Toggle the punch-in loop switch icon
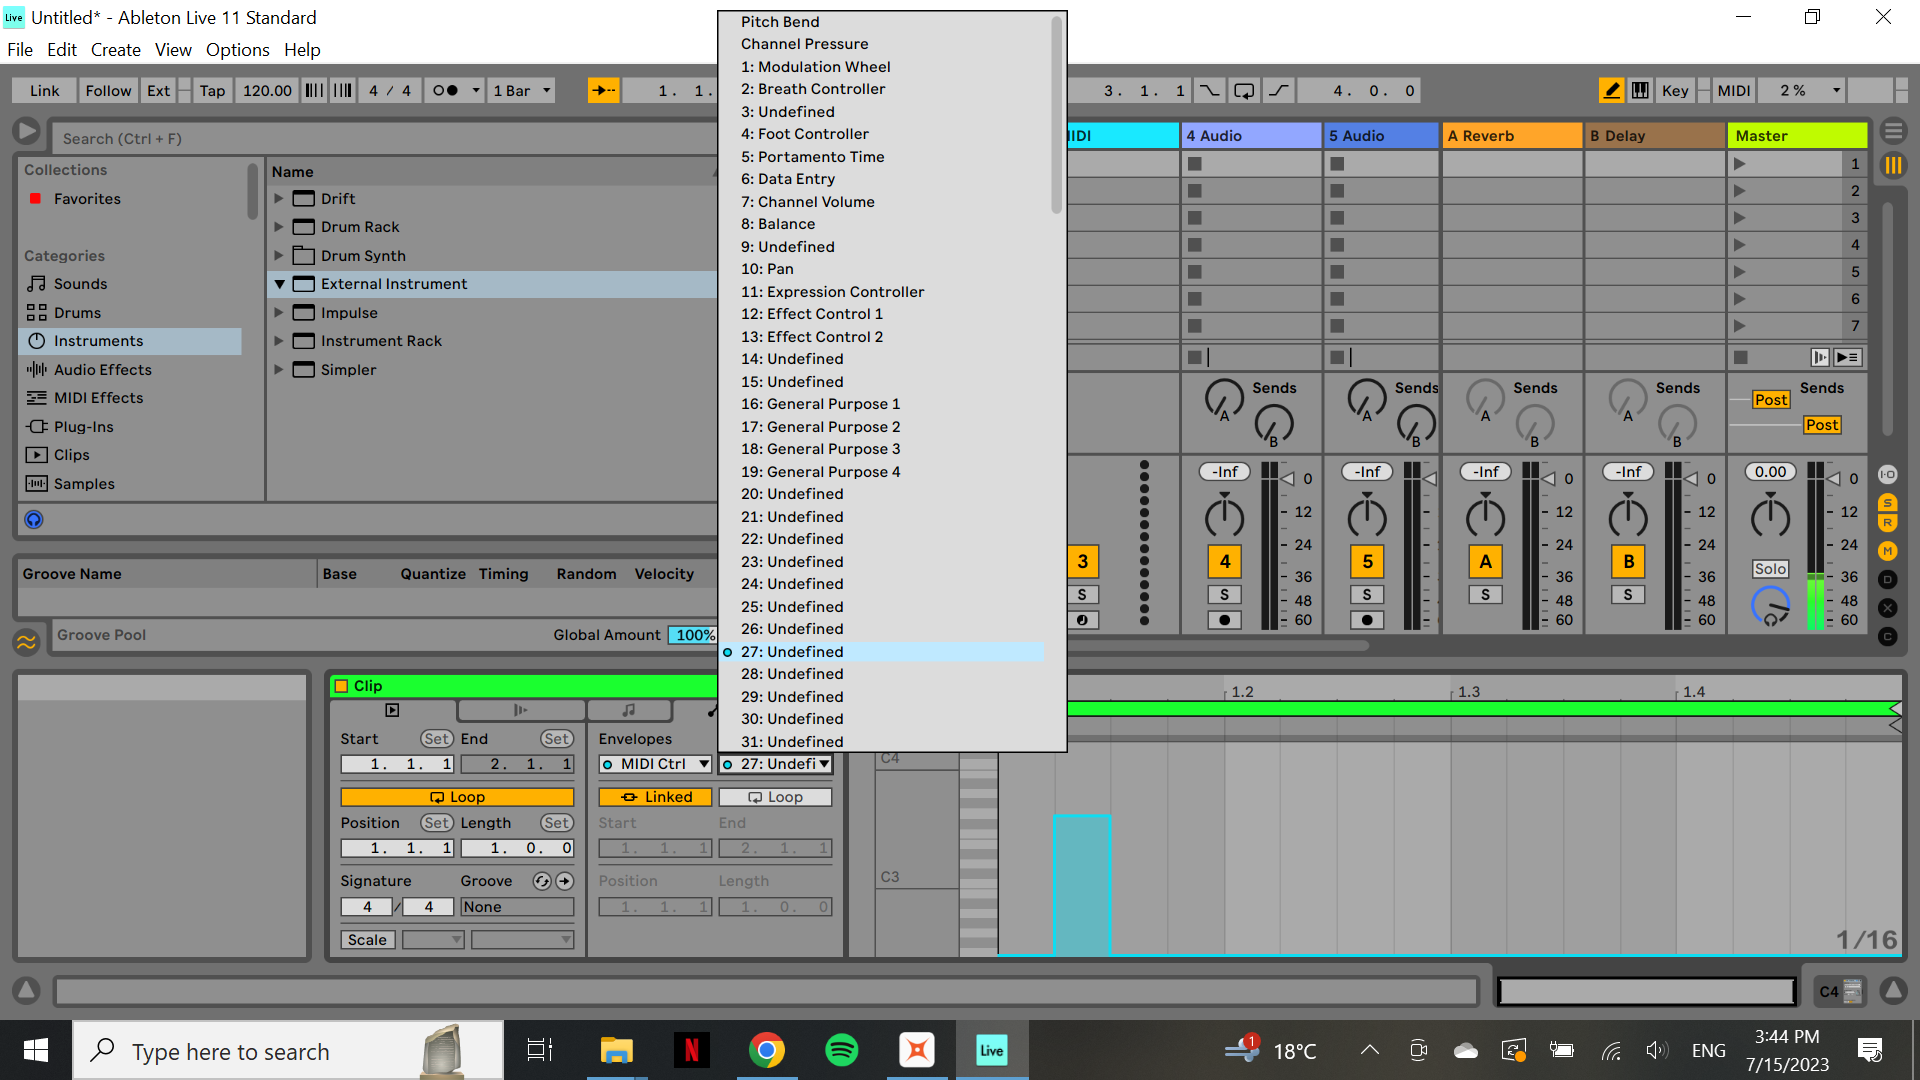 tap(1209, 90)
